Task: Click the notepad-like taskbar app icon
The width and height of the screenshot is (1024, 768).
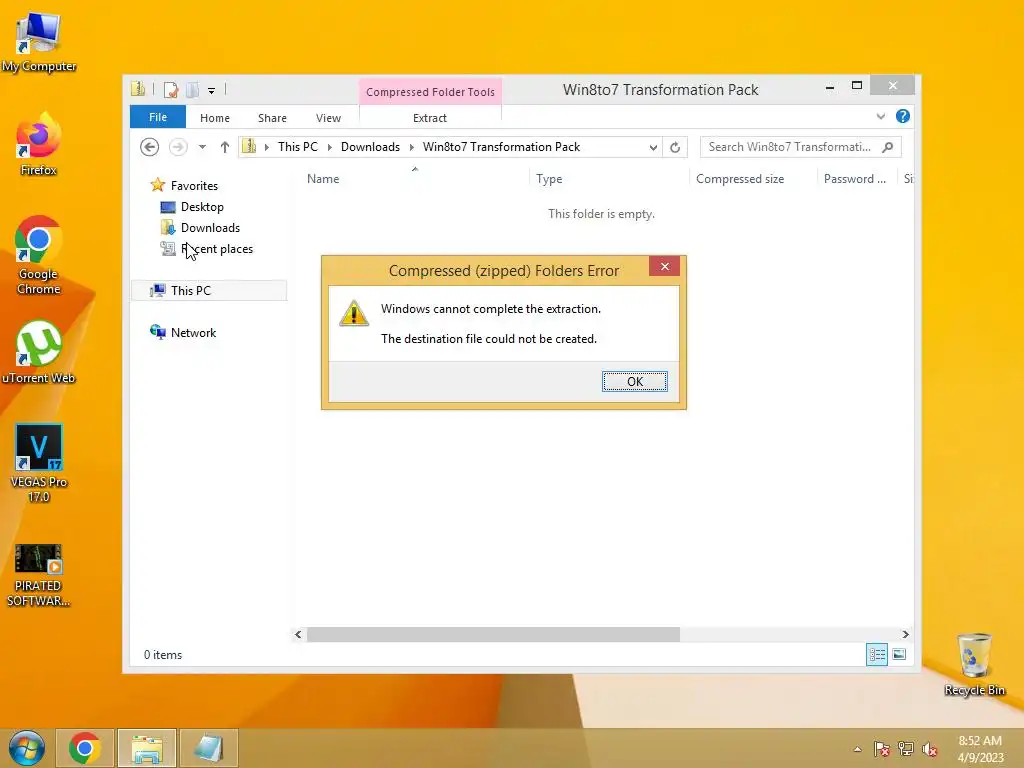Action: tap(208, 748)
